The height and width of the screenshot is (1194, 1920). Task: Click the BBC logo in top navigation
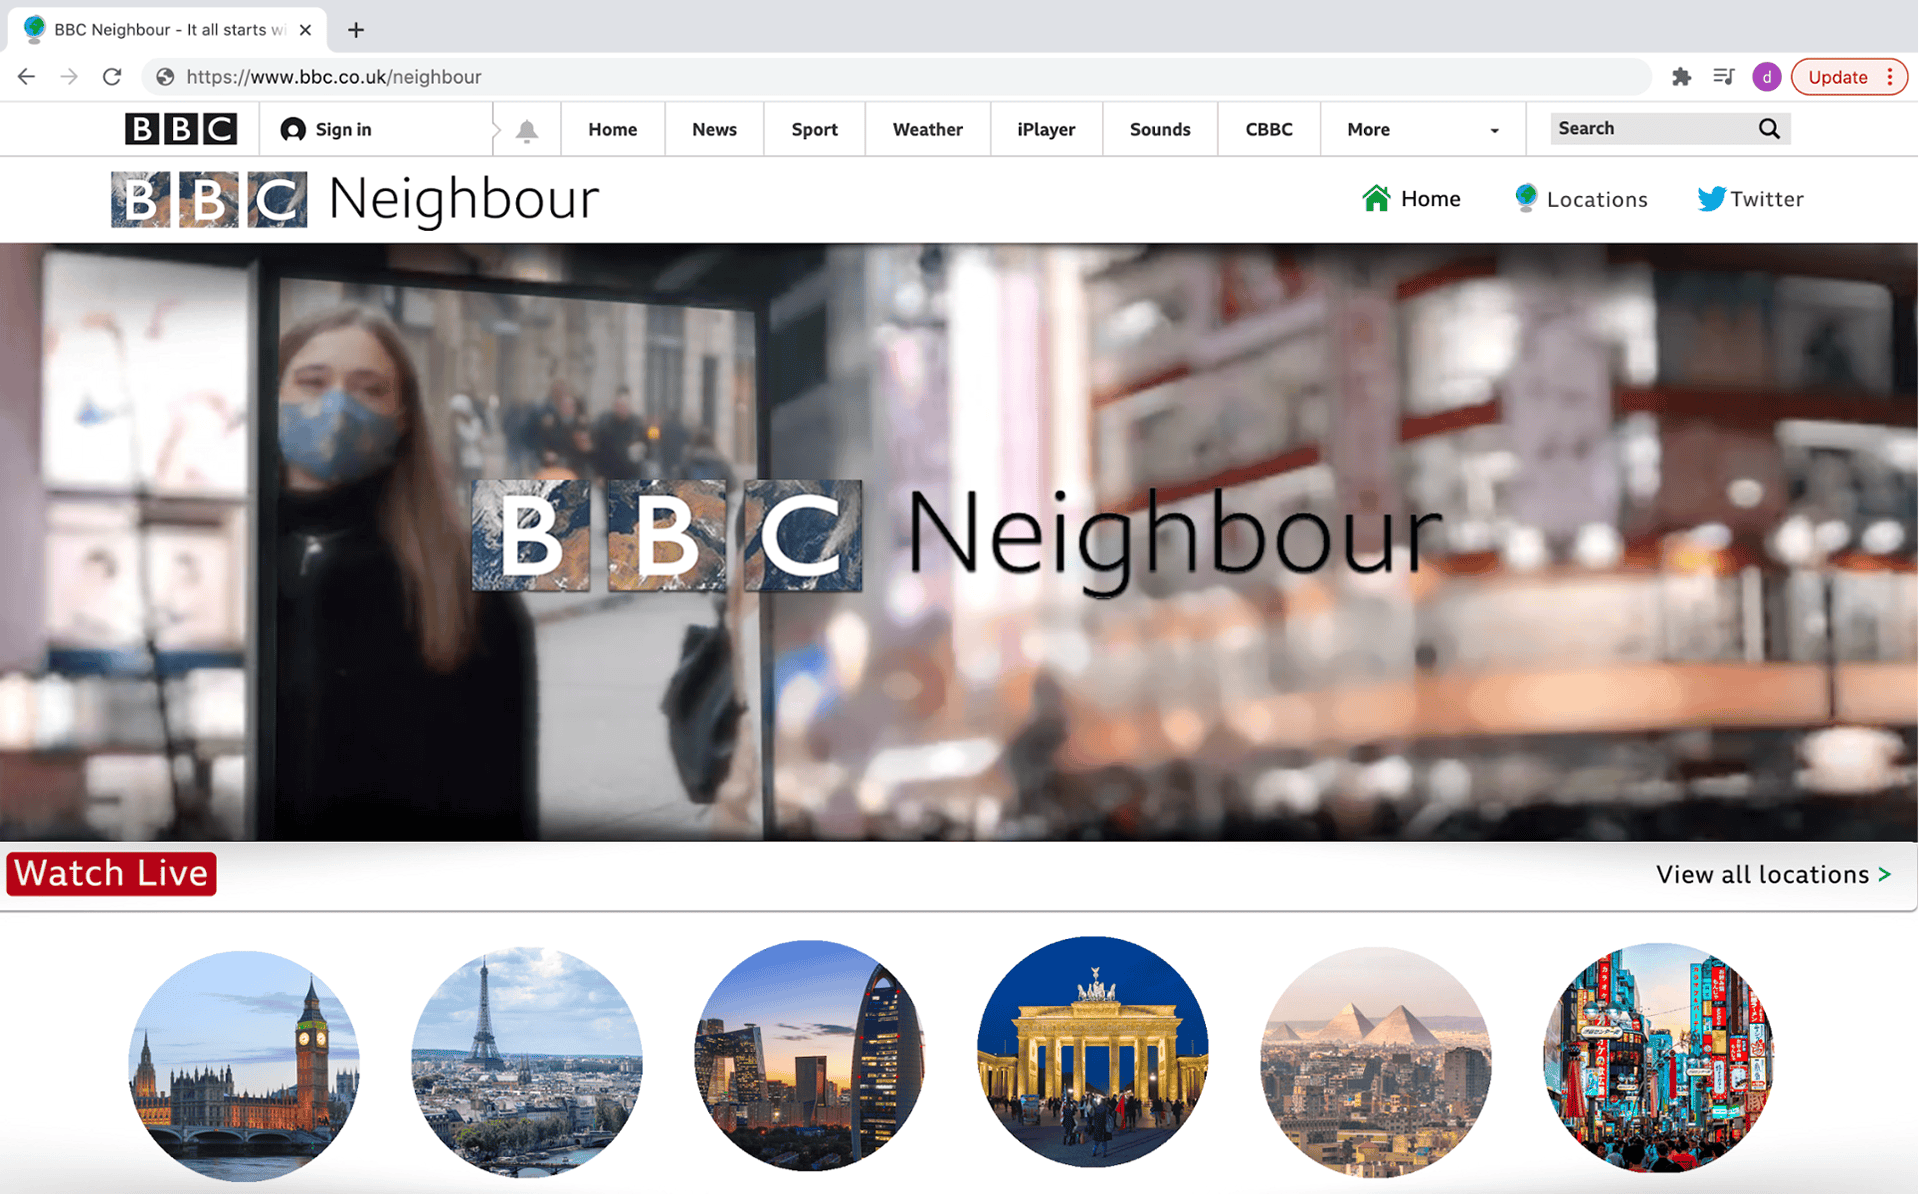[180, 129]
